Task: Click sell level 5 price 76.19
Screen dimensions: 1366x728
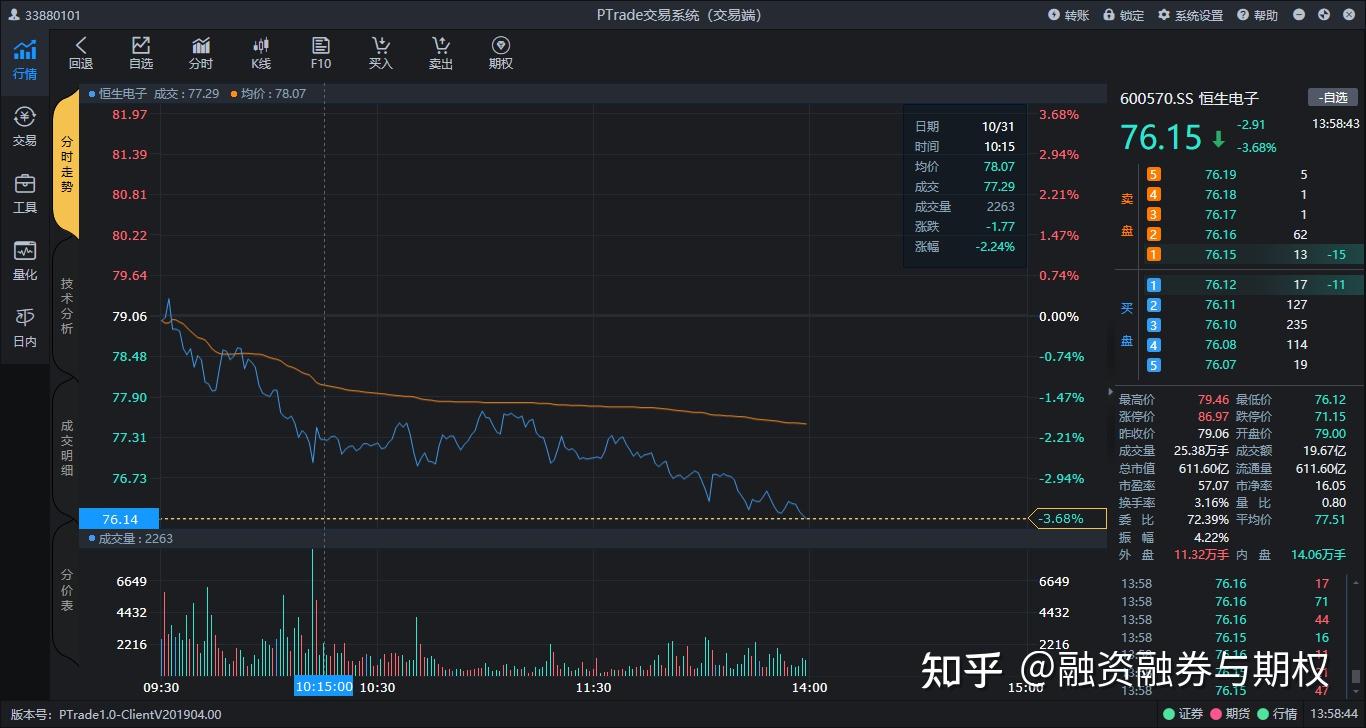Action: 1221,174
